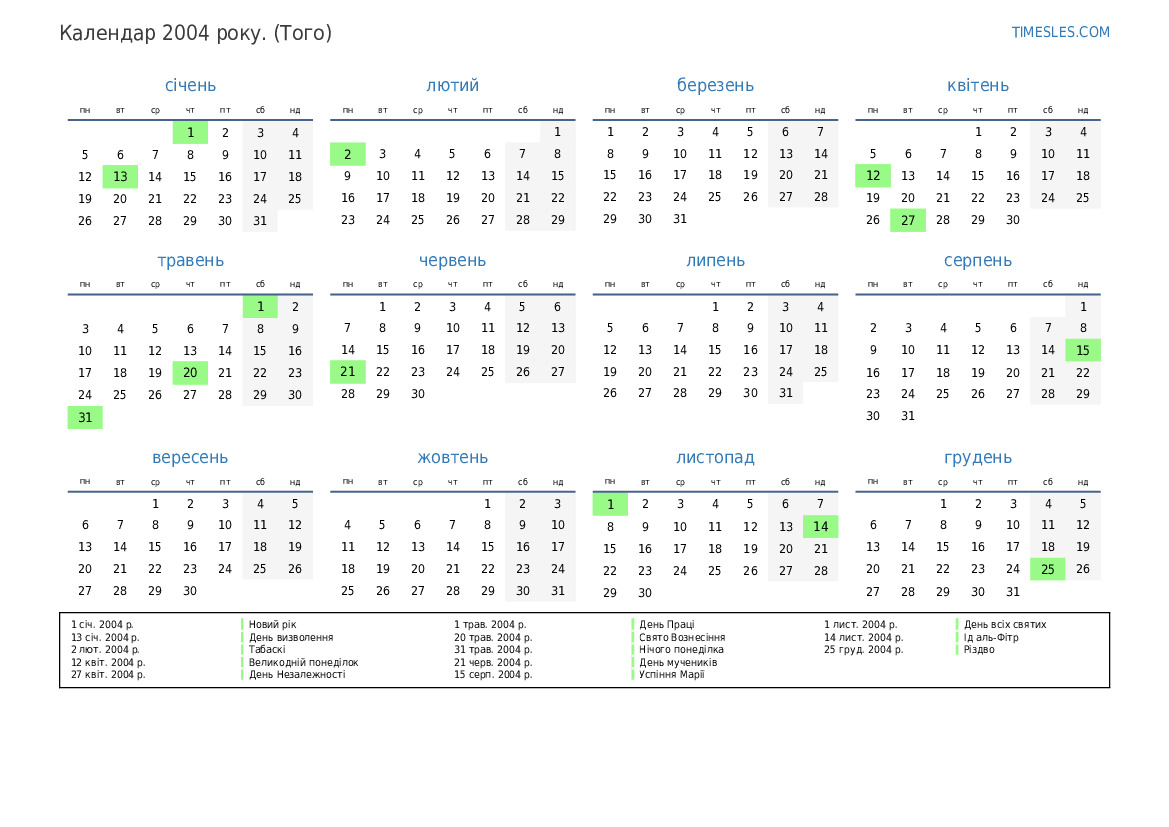Click legend entry 'Свято Вознесіння'
The image size is (1169, 827).
(682, 637)
